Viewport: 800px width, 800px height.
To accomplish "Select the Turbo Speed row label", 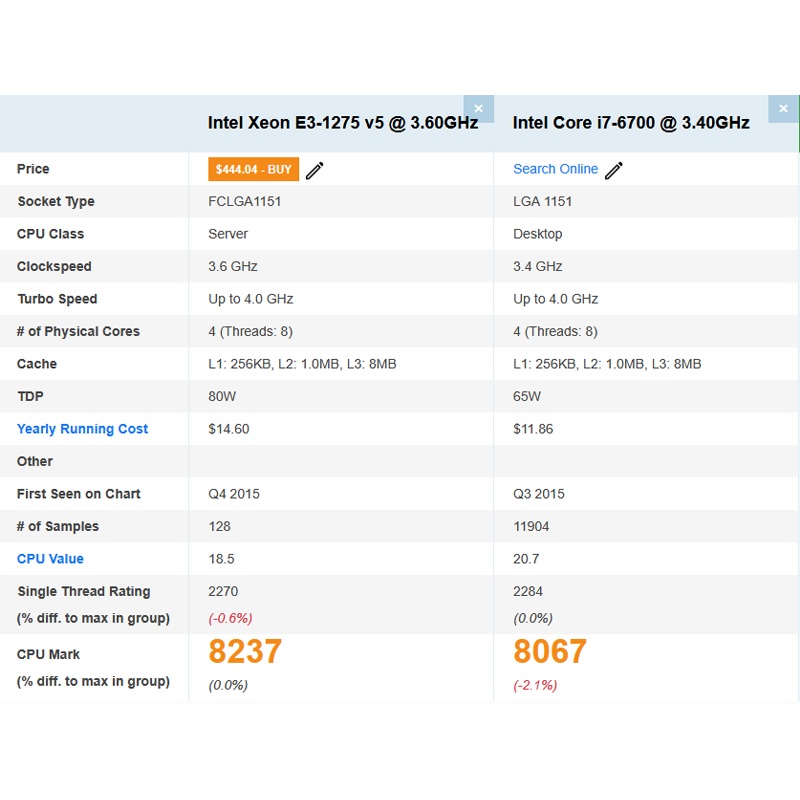I will (x=57, y=299).
